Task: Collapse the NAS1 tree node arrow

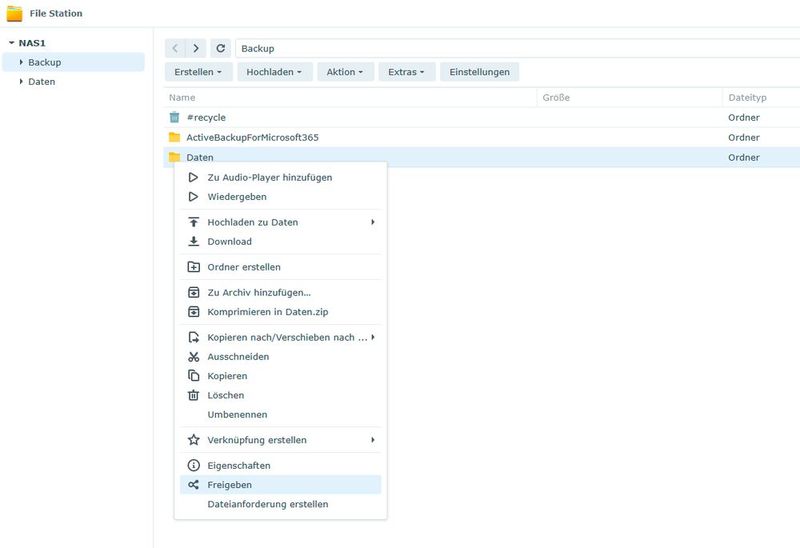Action: [x=11, y=43]
